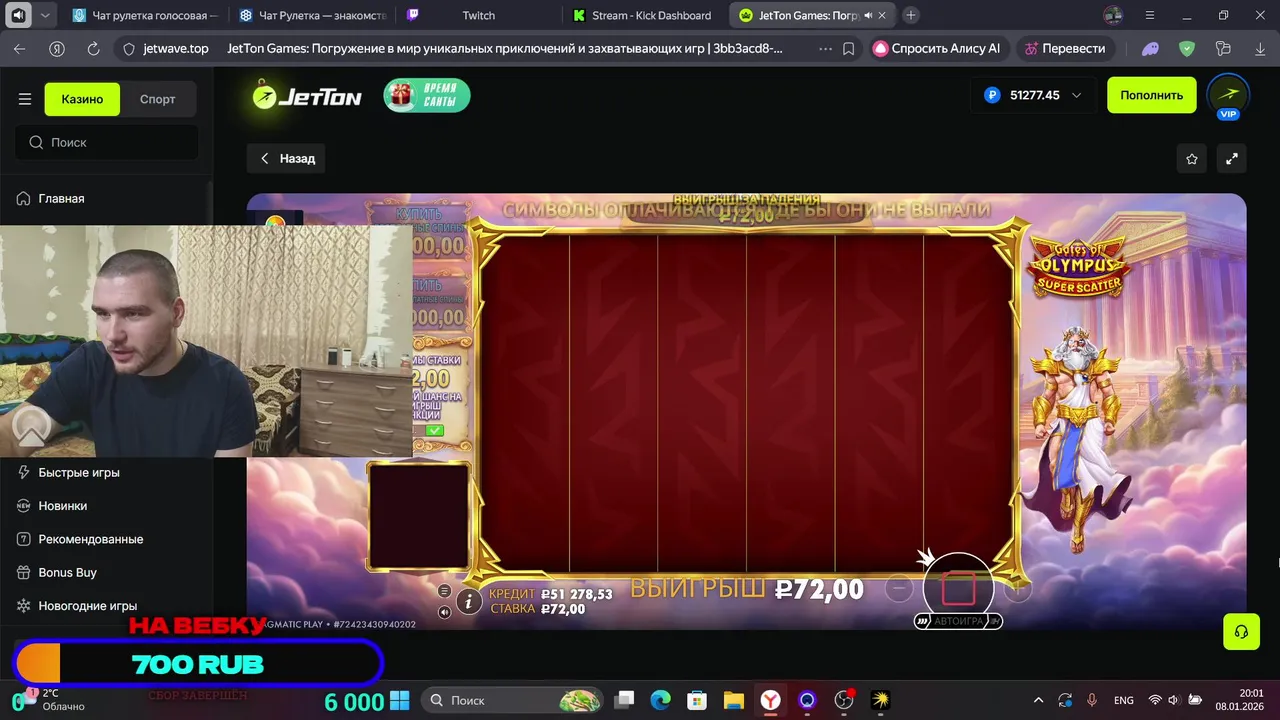Open OBS Studio from taskbar
The image size is (1280, 720).
pos(844,700)
